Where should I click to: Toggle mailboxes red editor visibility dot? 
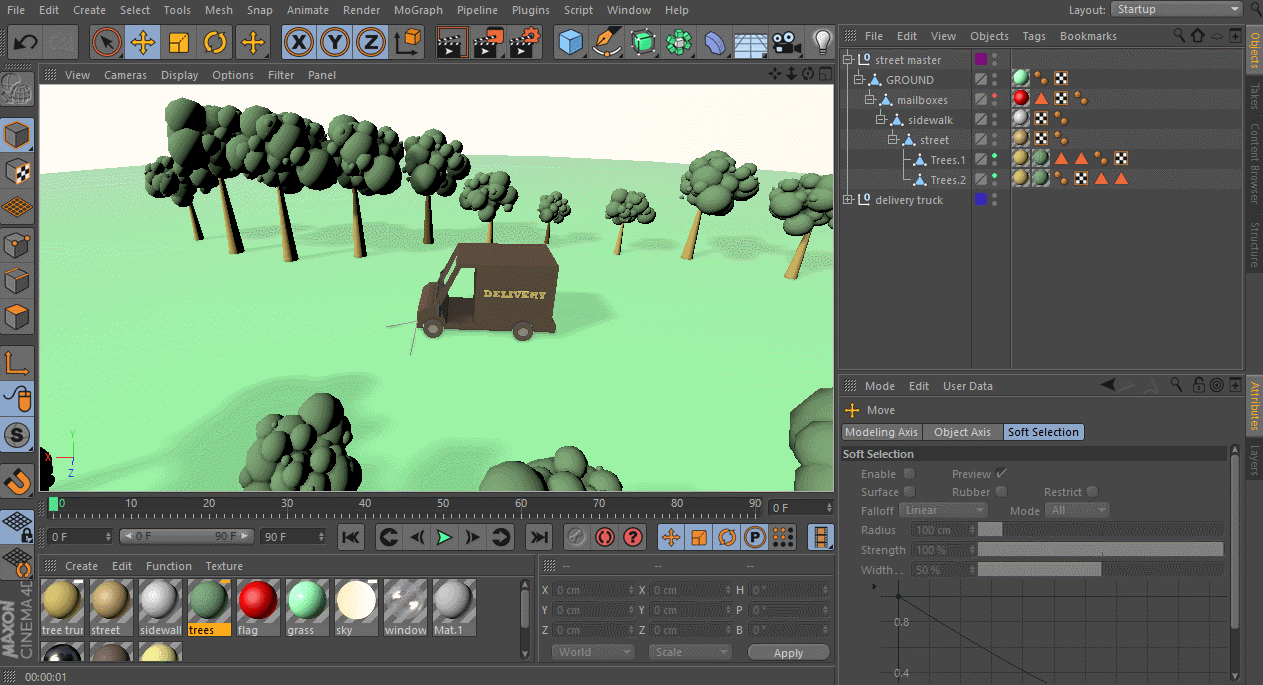994,96
